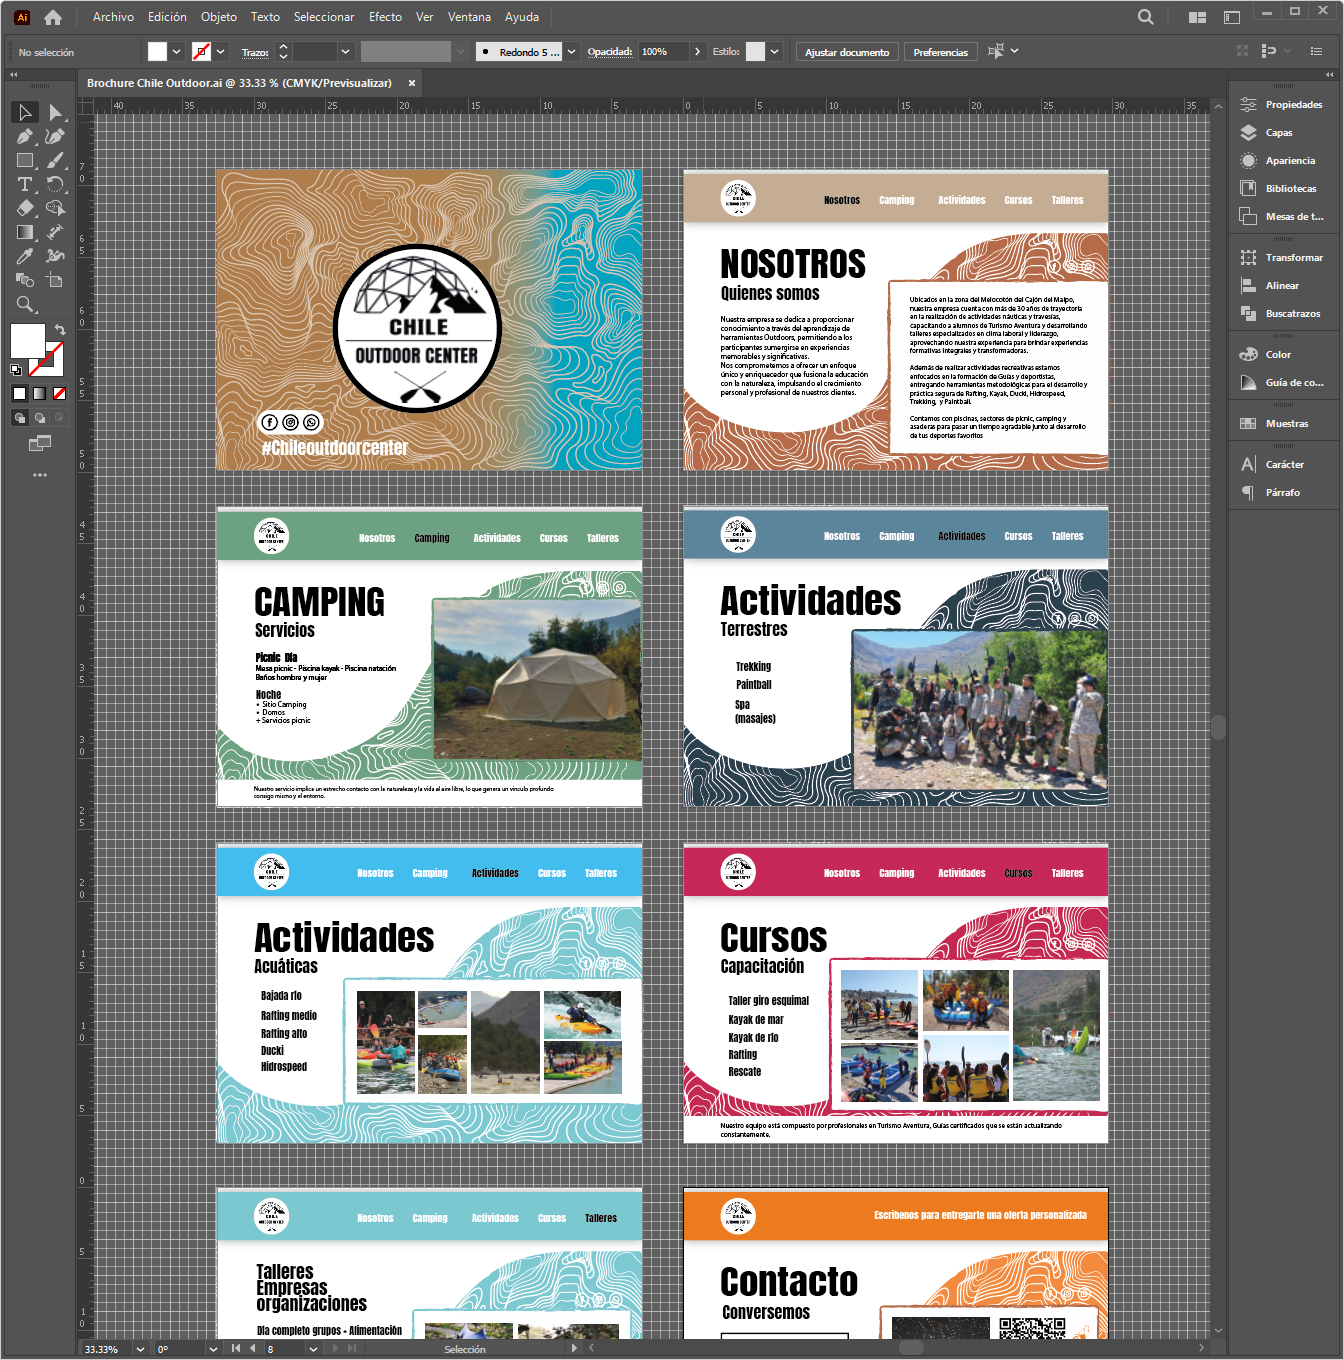The height and width of the screenshot is (1360, 1344).
Task: Expand the stroke weight dropdown
Action: pyautogui.click(x=346, y=52)
